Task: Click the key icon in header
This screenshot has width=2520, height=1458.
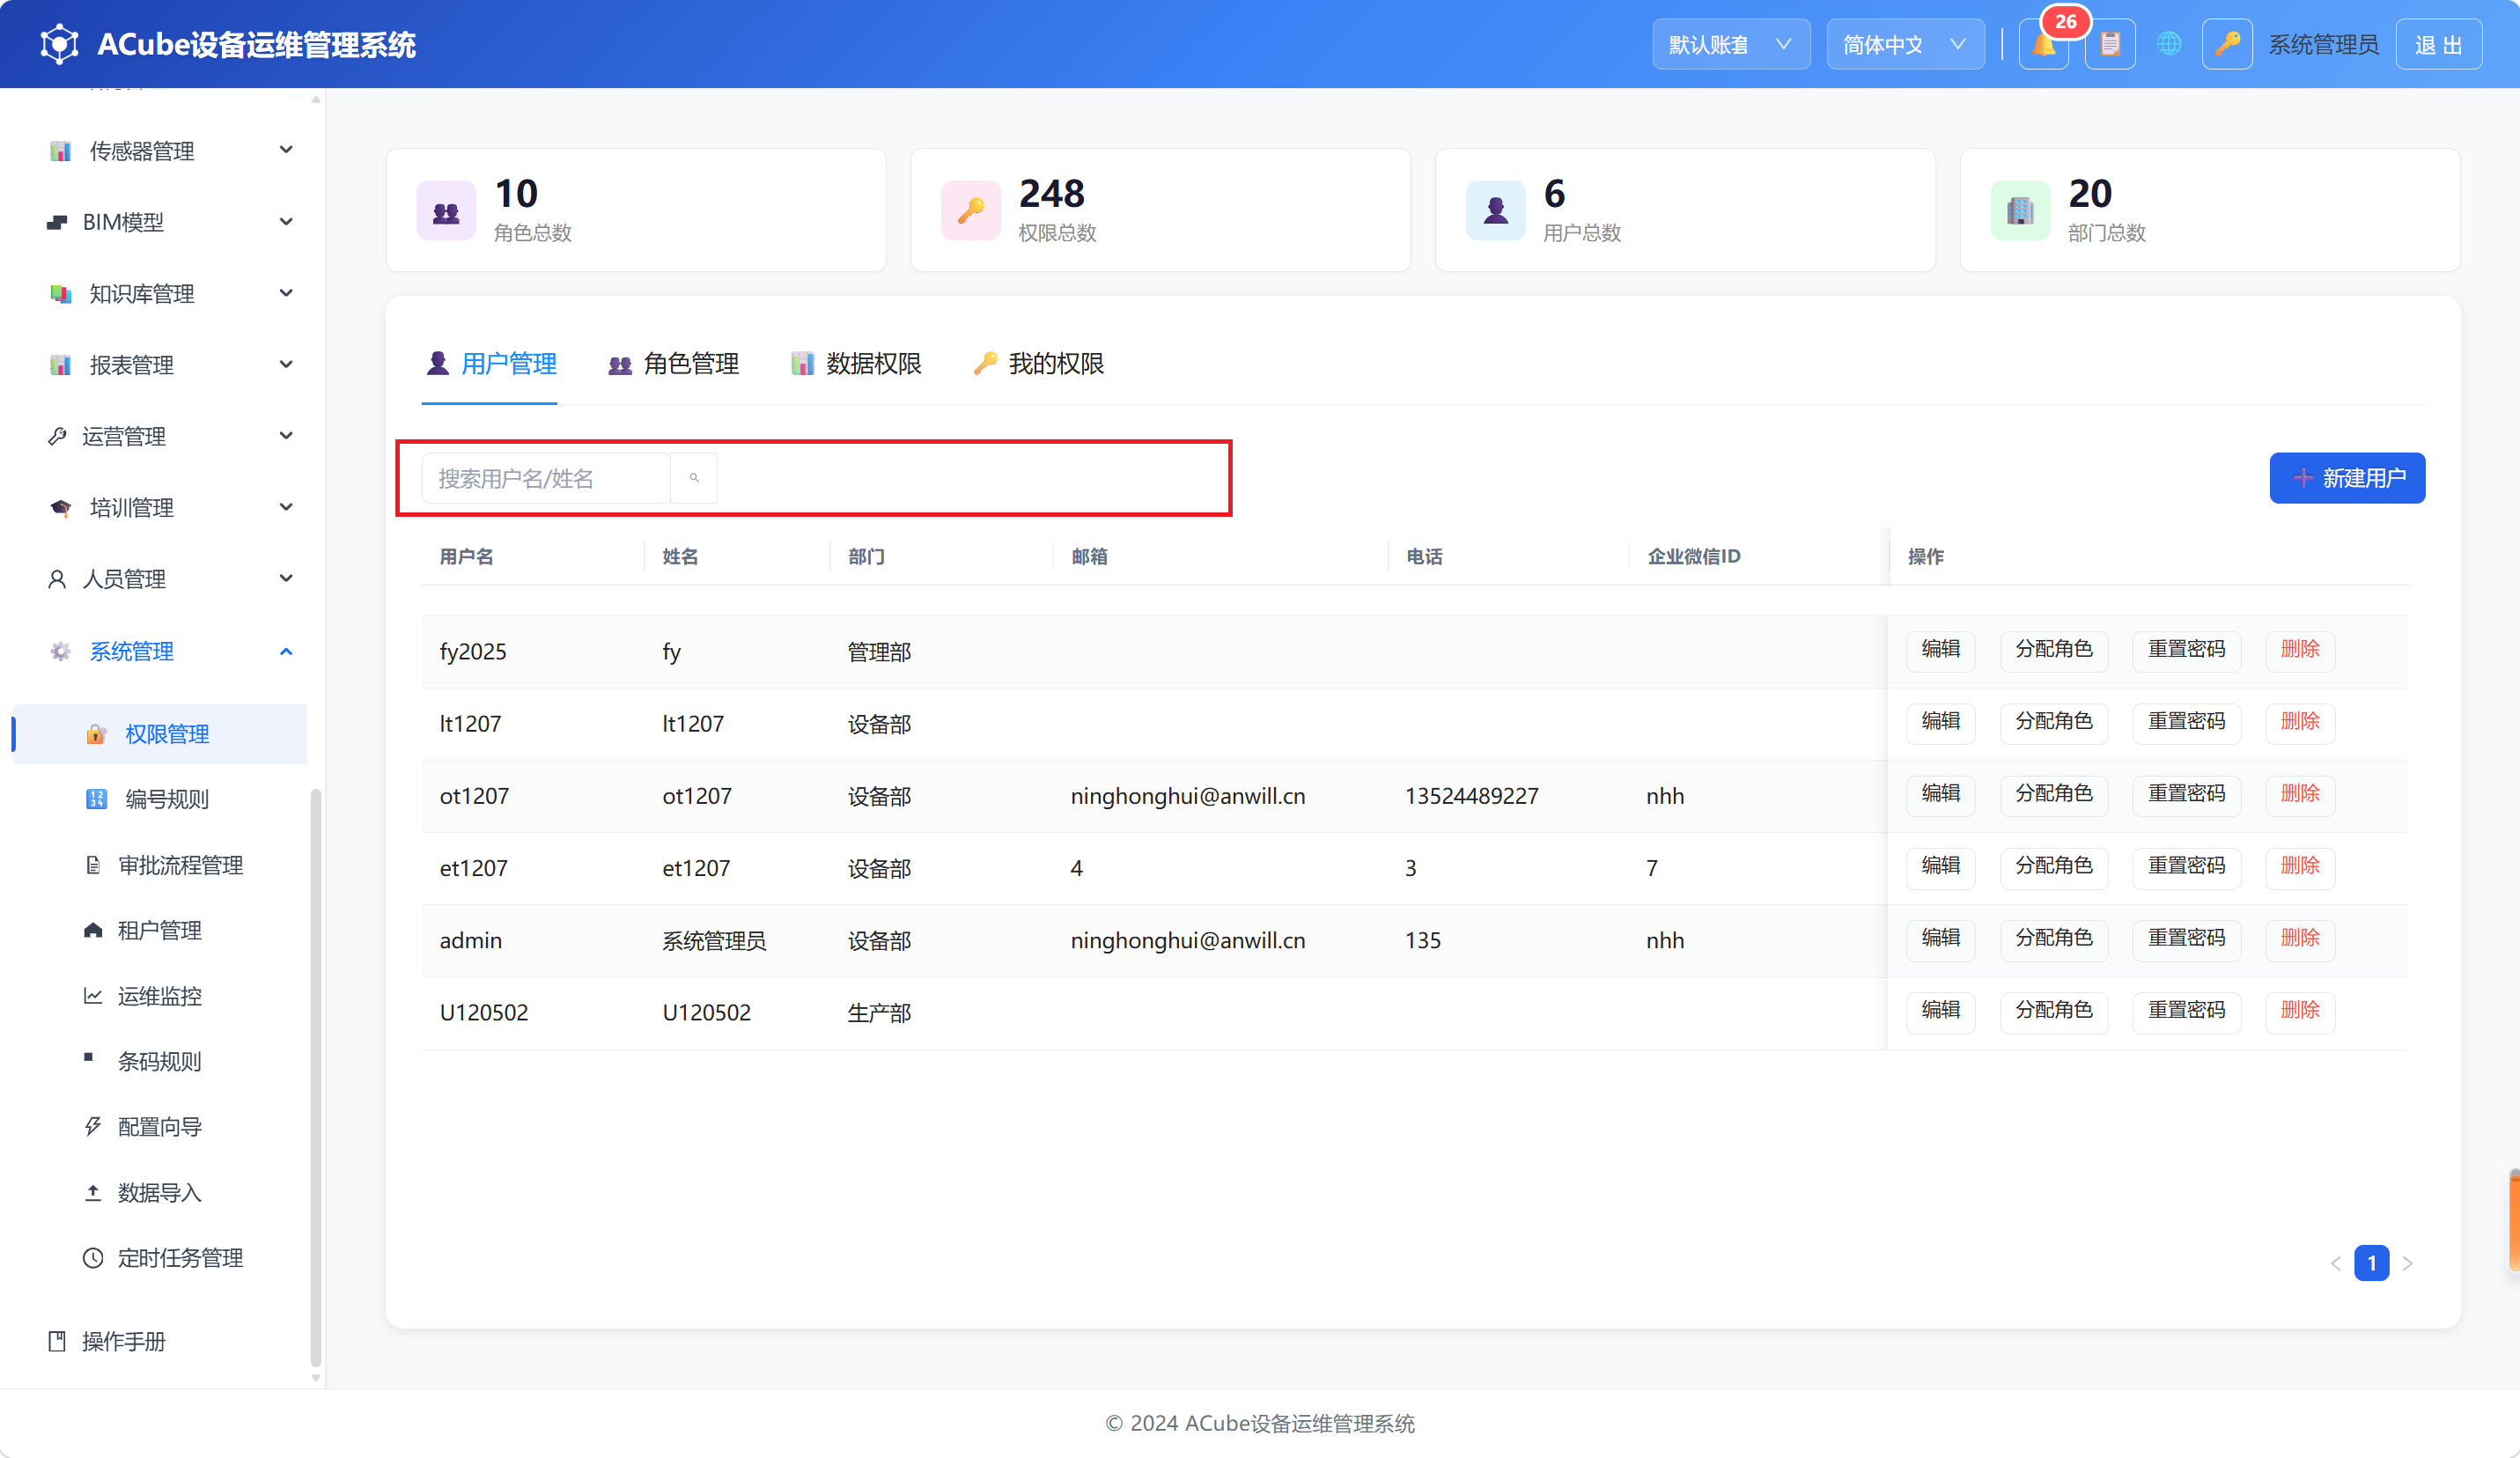Action: point(2227,45)
